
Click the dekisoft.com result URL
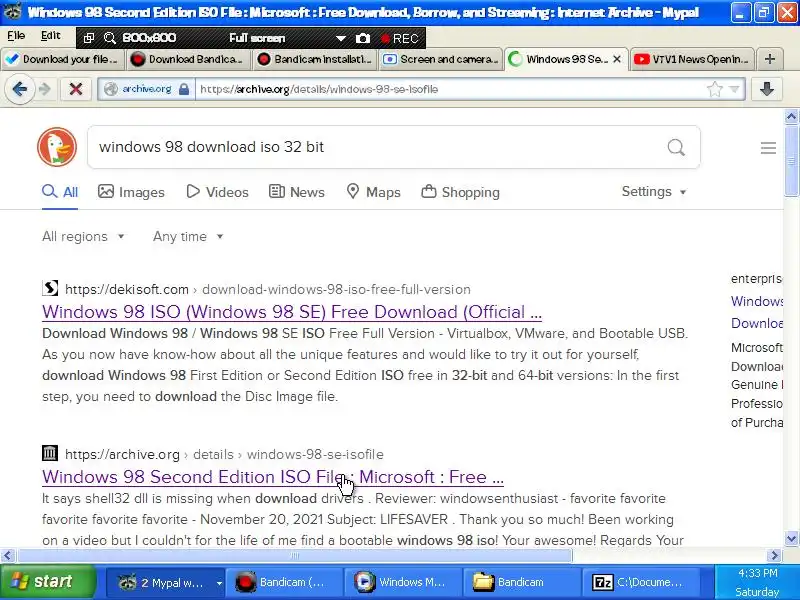[268, 289]
